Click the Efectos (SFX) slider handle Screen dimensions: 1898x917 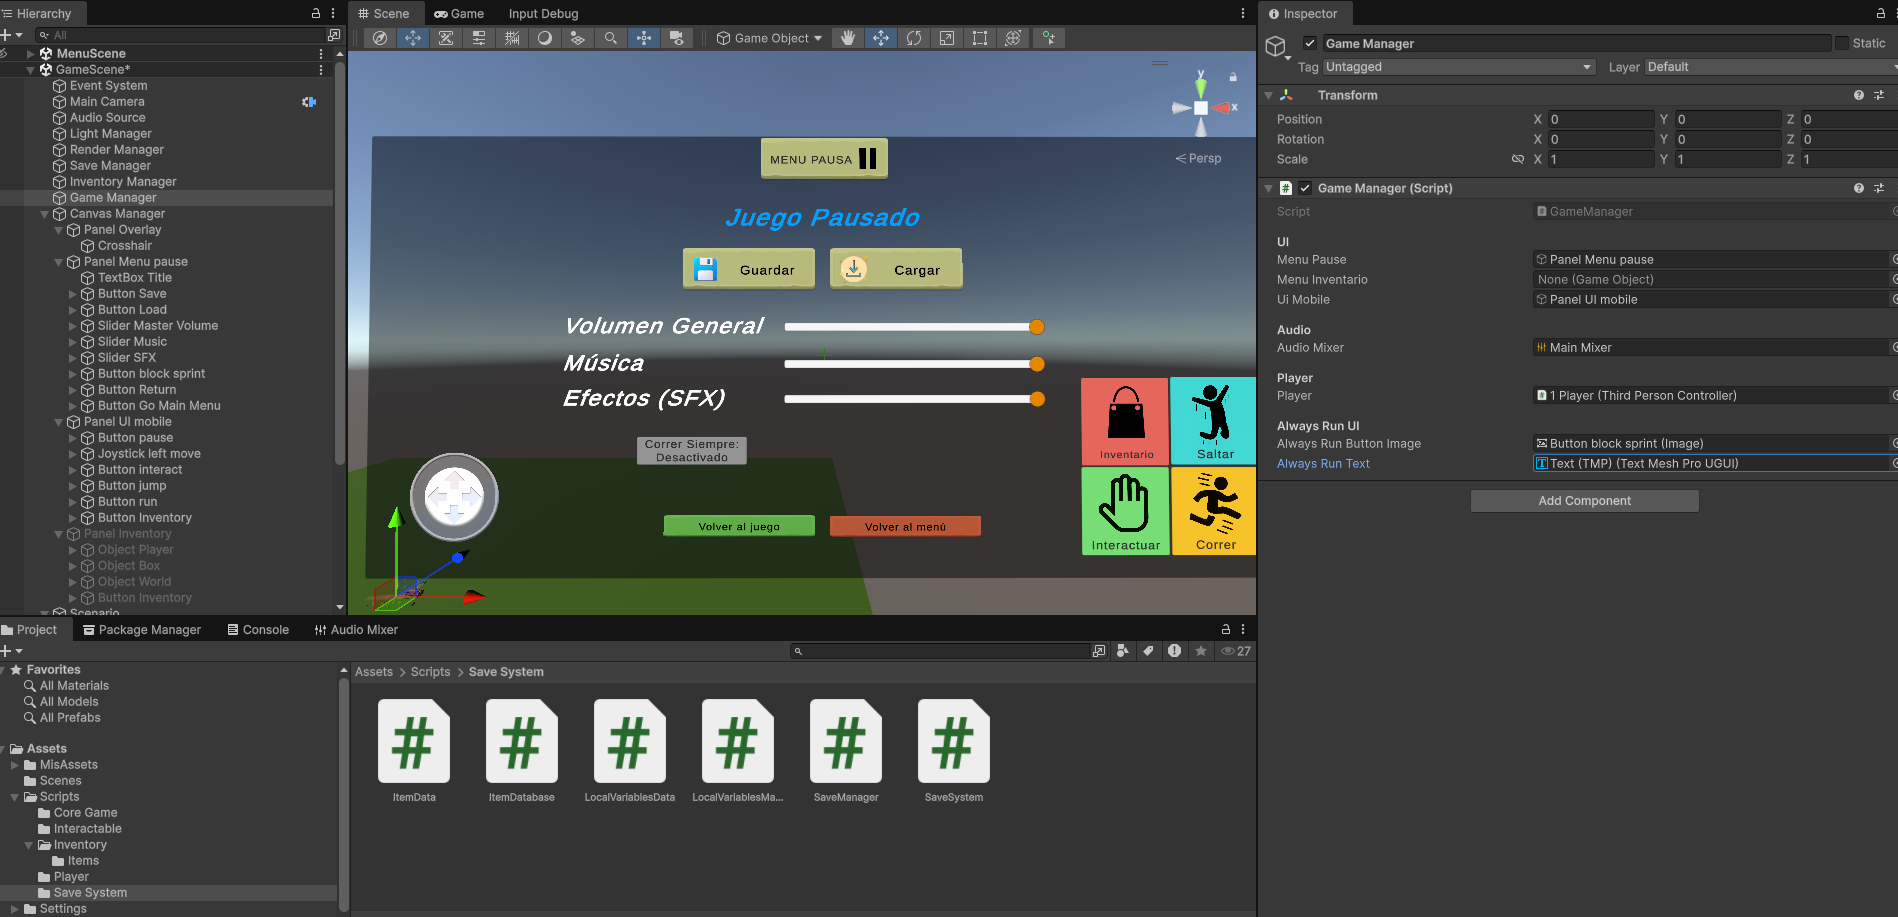1037,399
